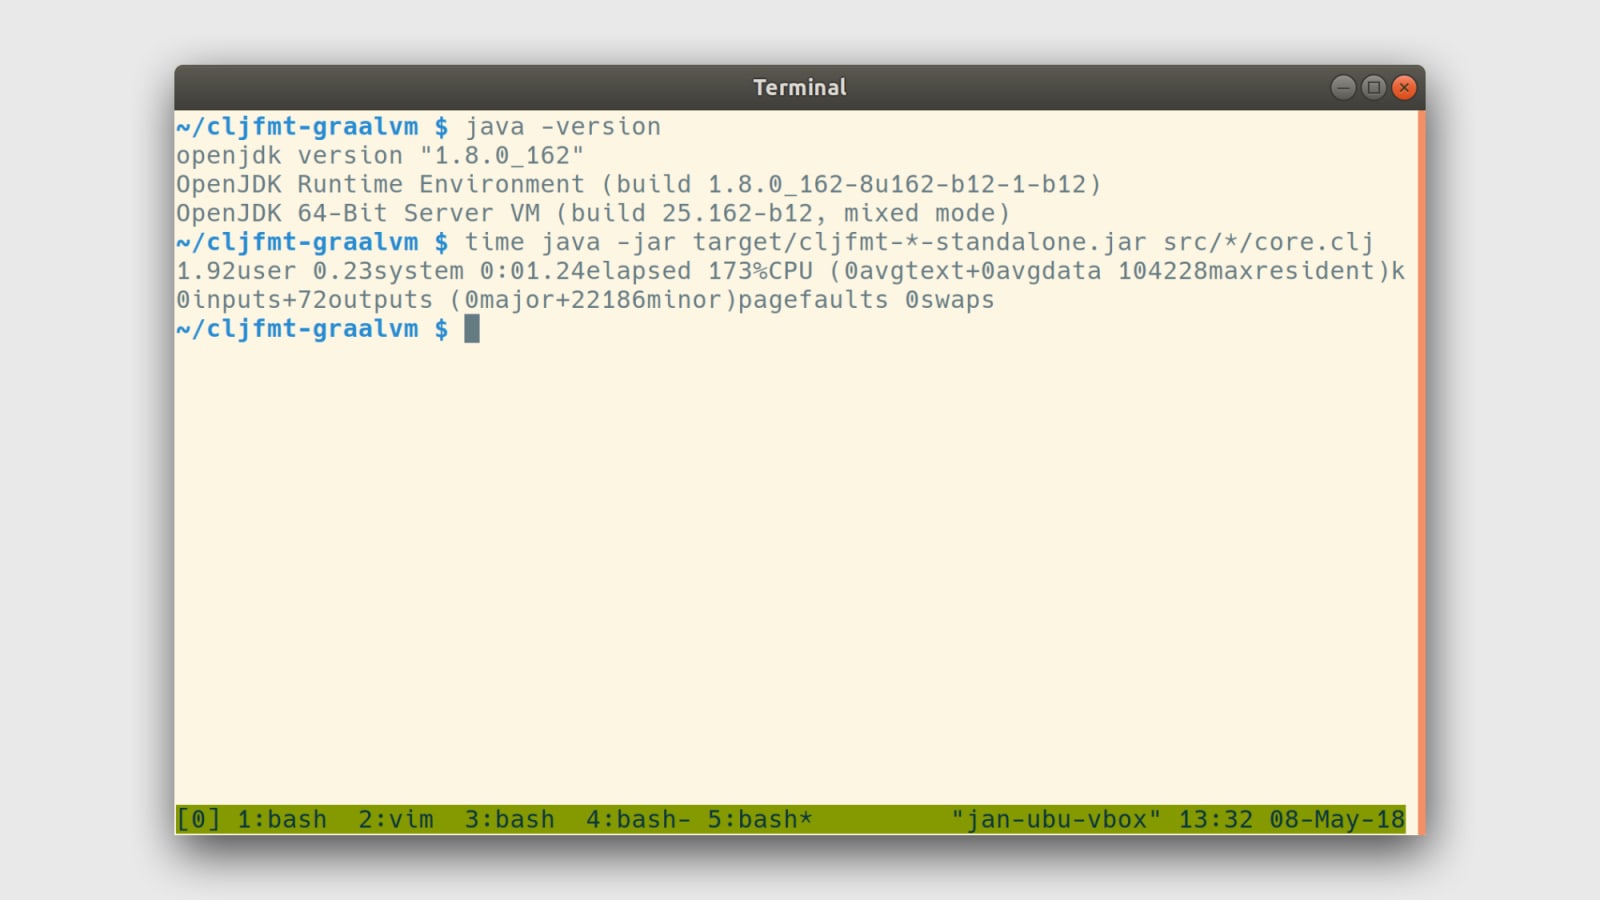Image resolution: width=1600 pixels, height=900 pixels.
Task: Click the "java -version" command text
Action: coord(563,127)
